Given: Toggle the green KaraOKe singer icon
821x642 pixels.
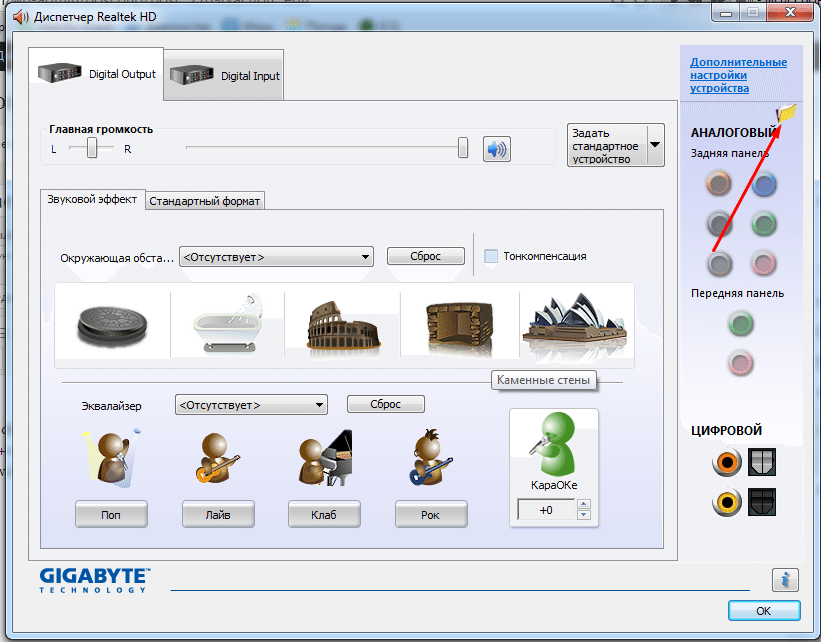Looking at the screenshot, I should pyautogui.click(x=554, y=444).
